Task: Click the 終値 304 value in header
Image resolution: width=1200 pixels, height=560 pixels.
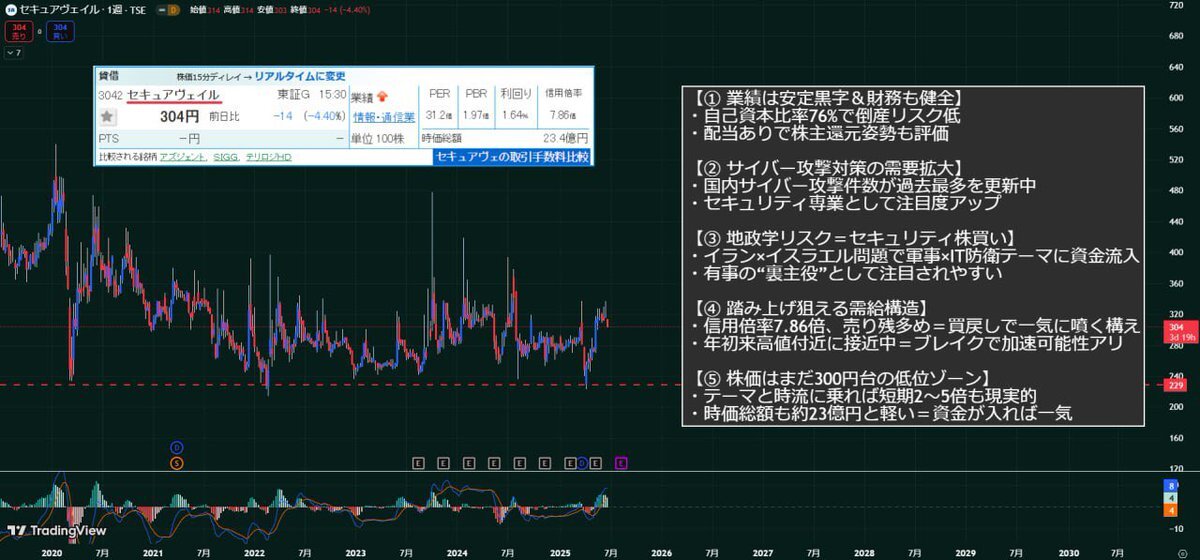Action: [313, 9]
